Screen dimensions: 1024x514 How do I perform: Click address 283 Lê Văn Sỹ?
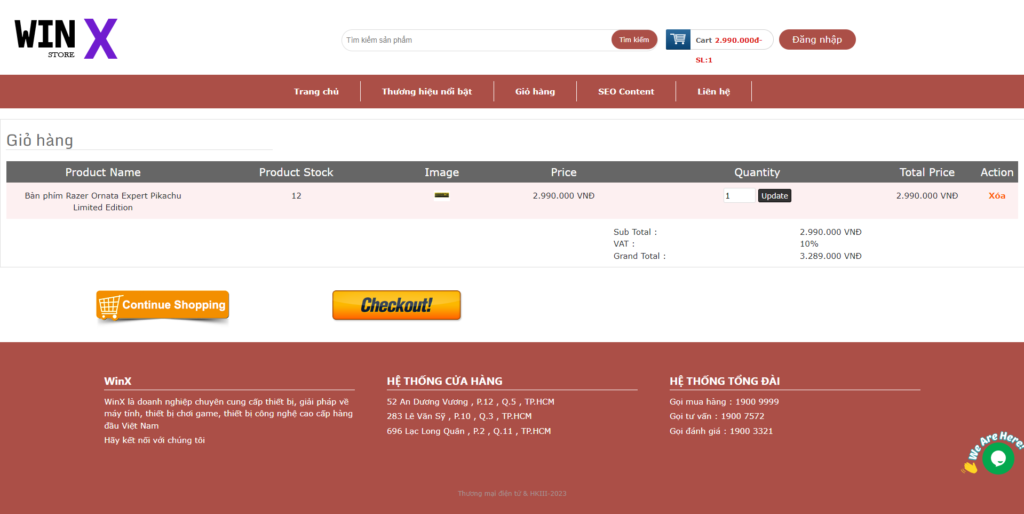[459, 416]
